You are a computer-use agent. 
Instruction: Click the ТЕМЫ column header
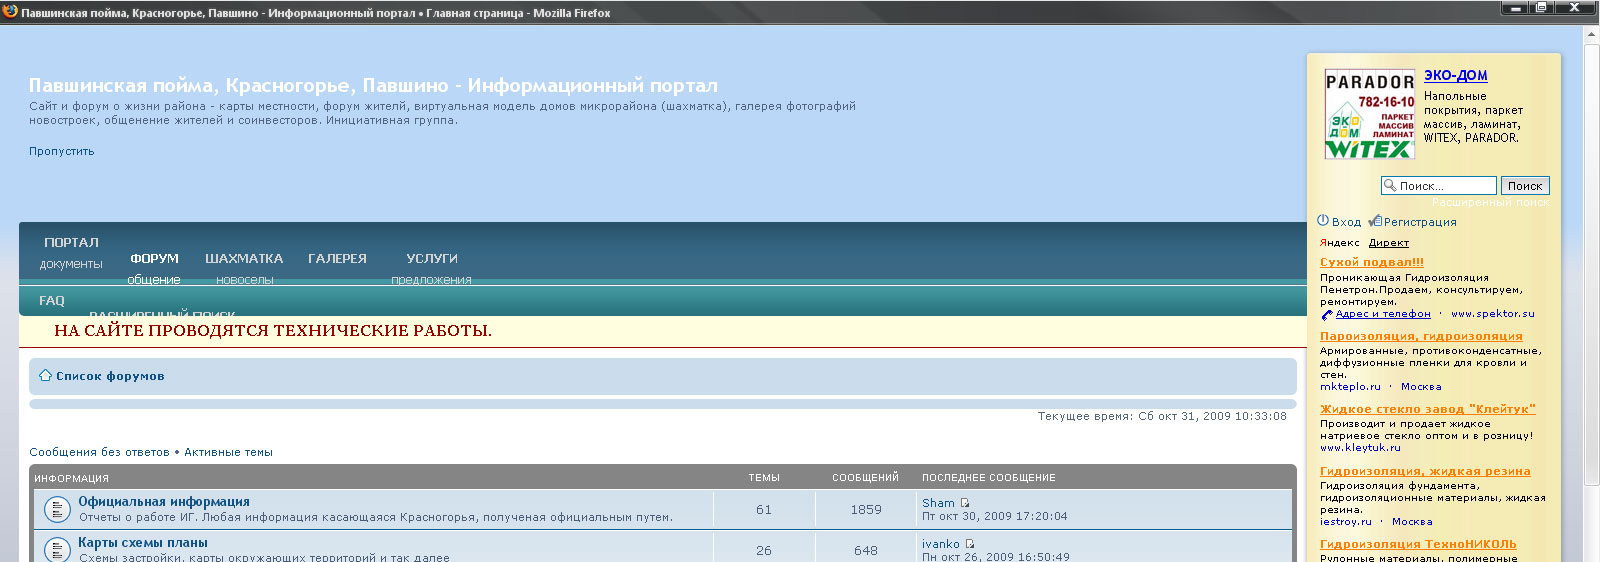[x=764, y=477]
